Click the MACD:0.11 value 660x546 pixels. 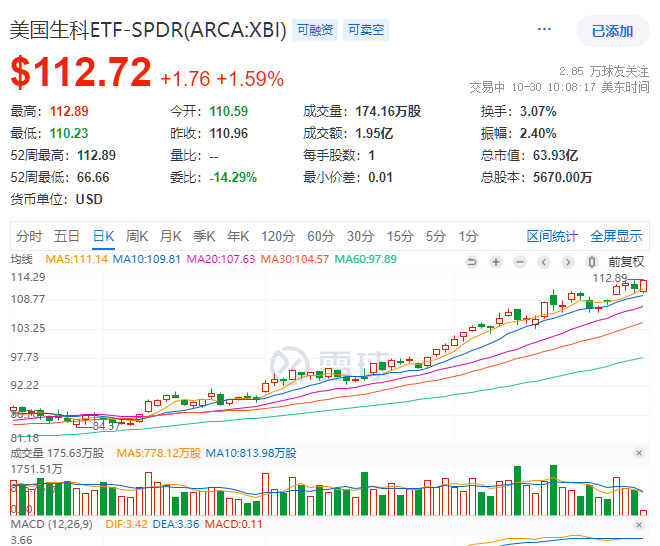234,524
